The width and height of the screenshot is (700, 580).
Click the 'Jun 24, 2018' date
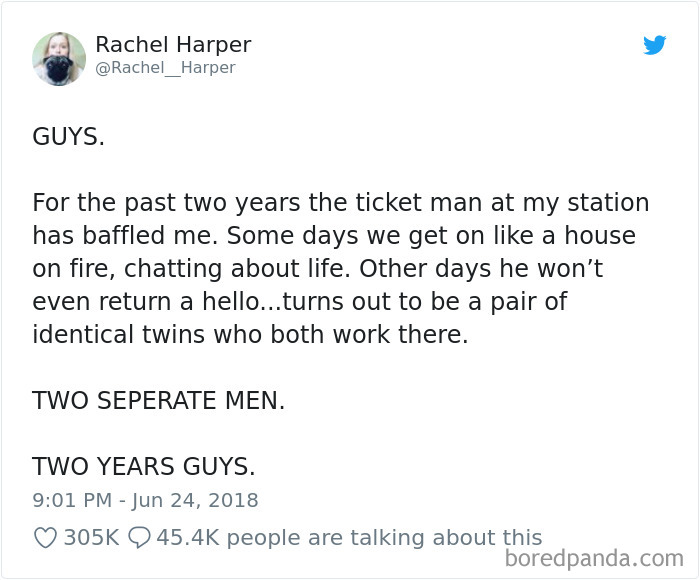(x=195, y=501)
